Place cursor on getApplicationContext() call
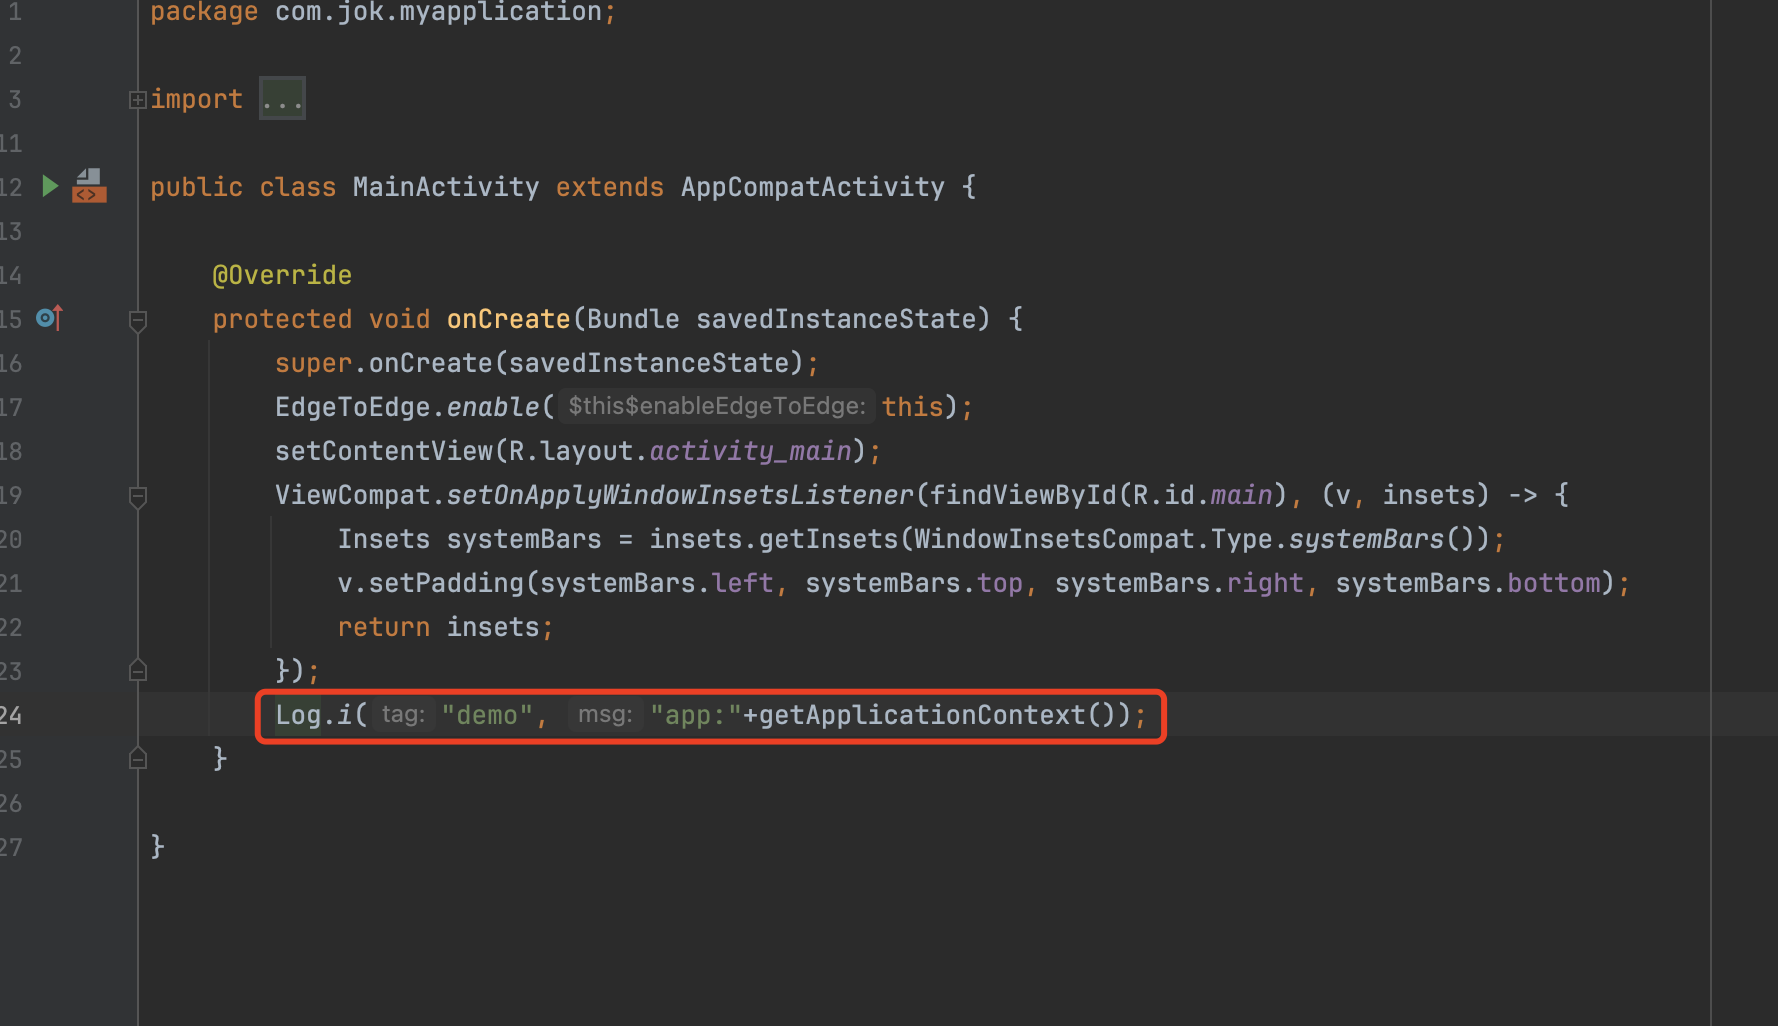1778x1026 pixels. point(920,715)
